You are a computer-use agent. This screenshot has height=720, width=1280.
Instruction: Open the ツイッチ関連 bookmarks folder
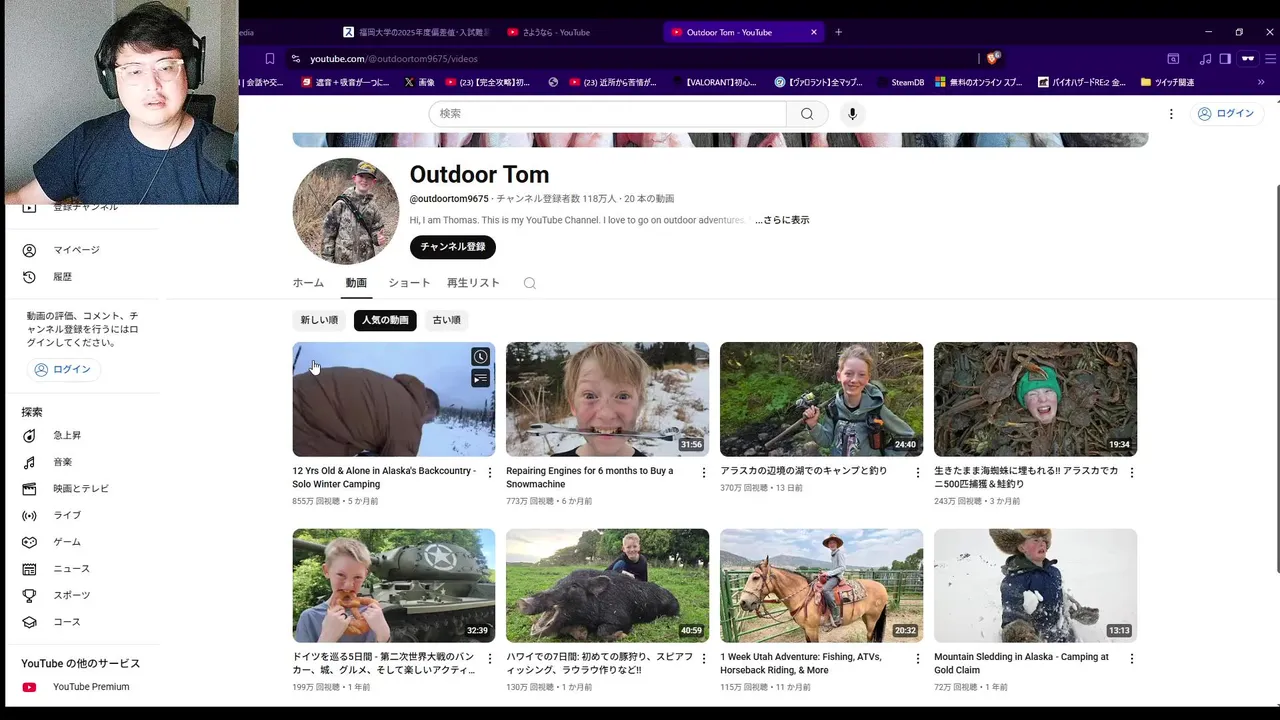click(1167, 82)
